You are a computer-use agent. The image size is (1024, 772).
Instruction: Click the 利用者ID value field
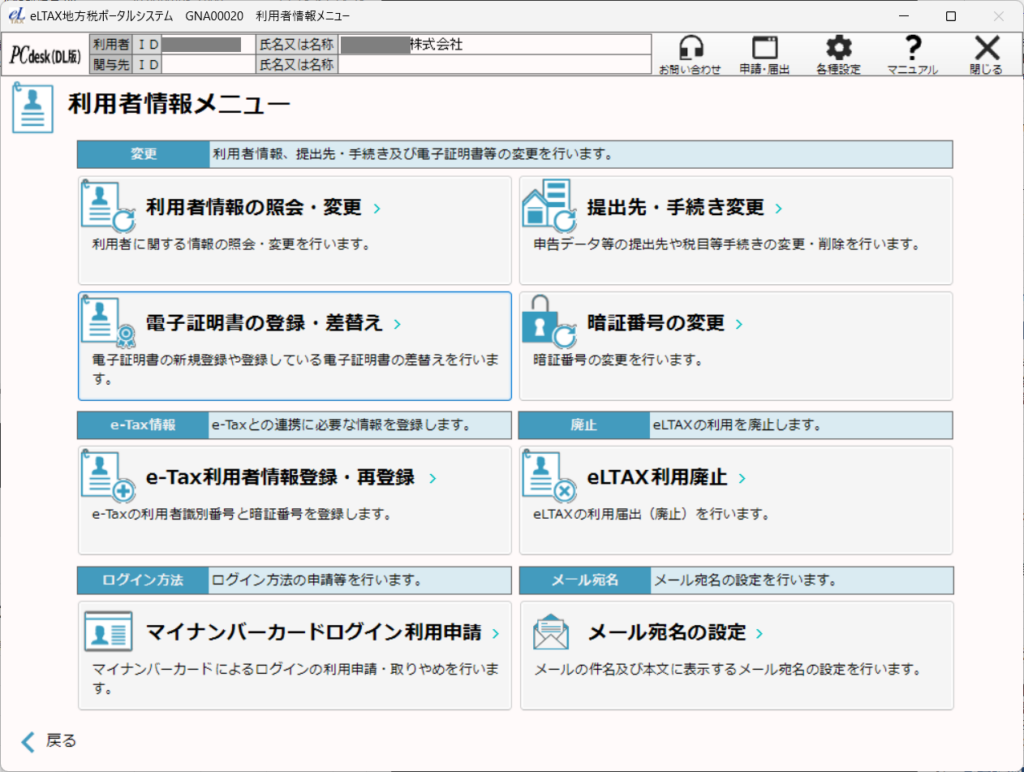click(208, 44)
